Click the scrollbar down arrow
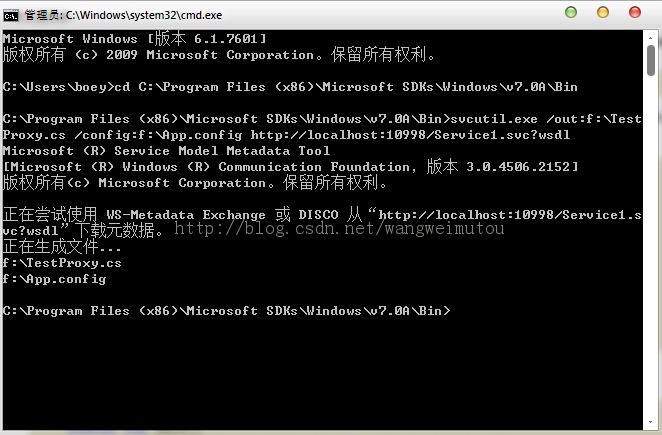The height and width of the screenshot is (435, 662). coord(651,422)
